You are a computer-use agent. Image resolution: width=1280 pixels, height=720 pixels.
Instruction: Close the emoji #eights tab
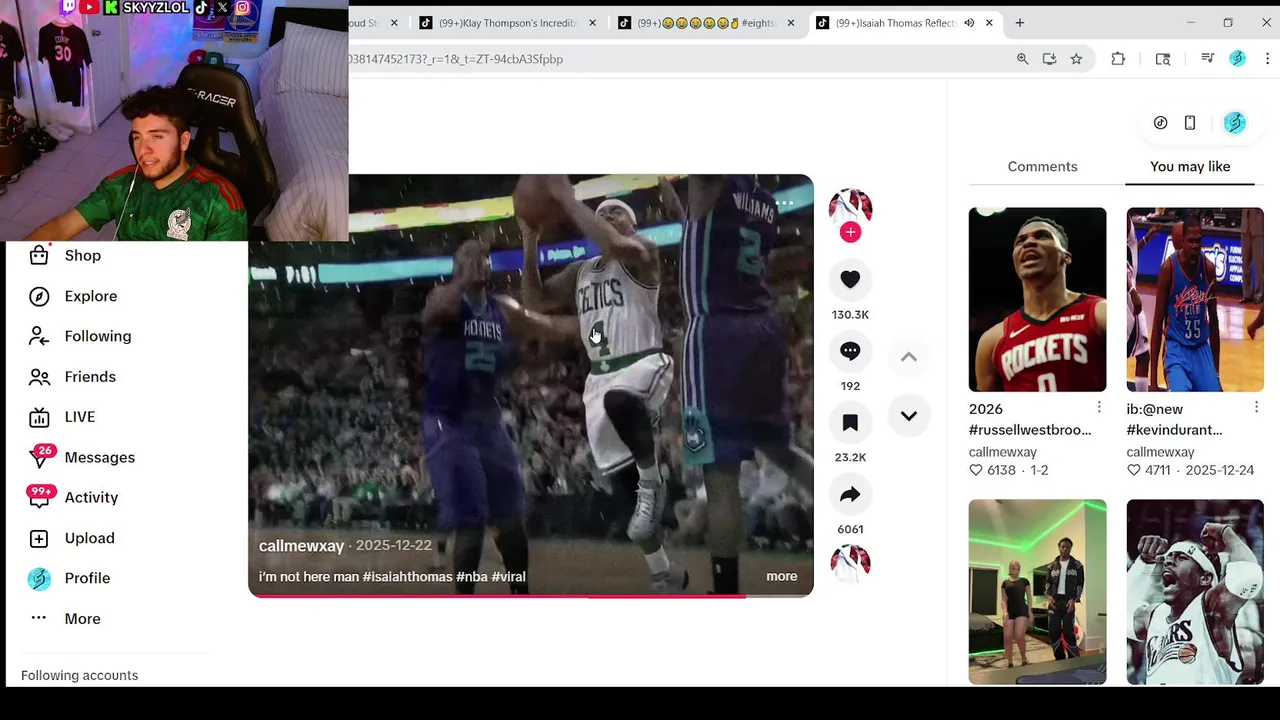790,23
